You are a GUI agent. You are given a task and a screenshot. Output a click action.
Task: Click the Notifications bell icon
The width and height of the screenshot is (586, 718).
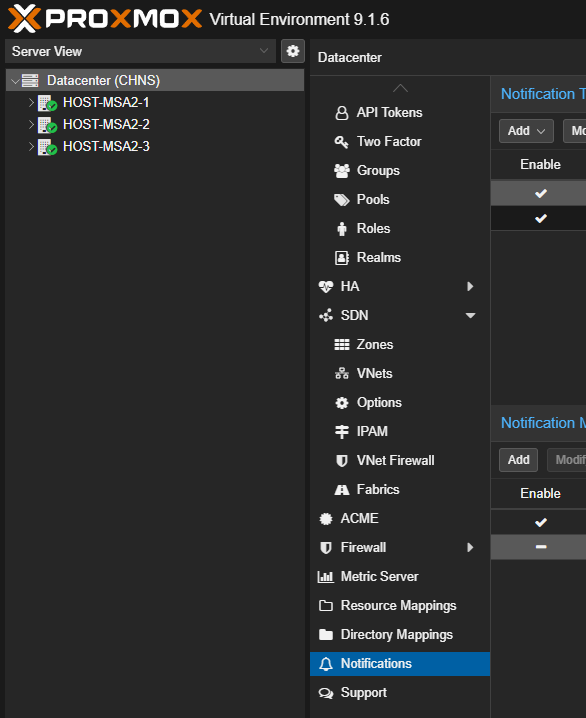click(326, 664)
